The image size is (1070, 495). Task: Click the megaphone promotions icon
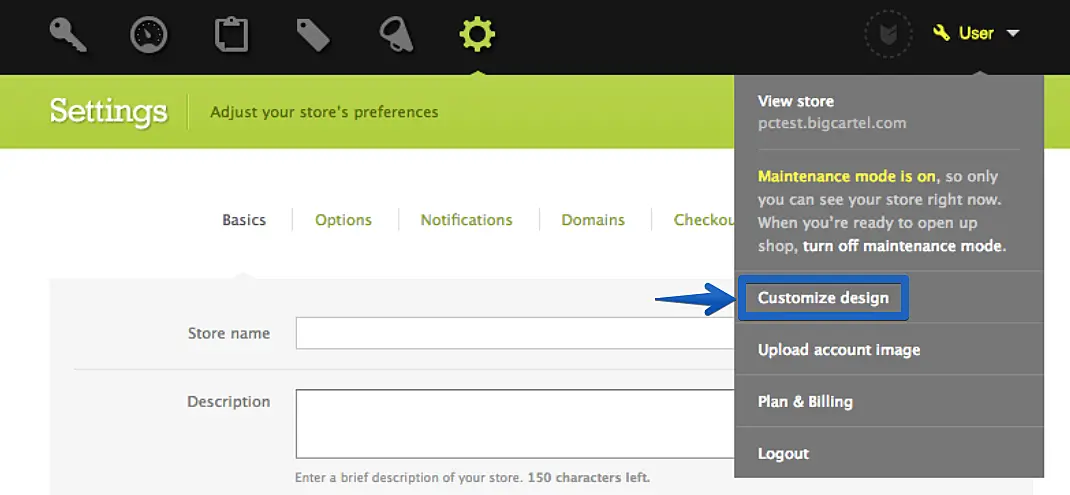(396, 35)
